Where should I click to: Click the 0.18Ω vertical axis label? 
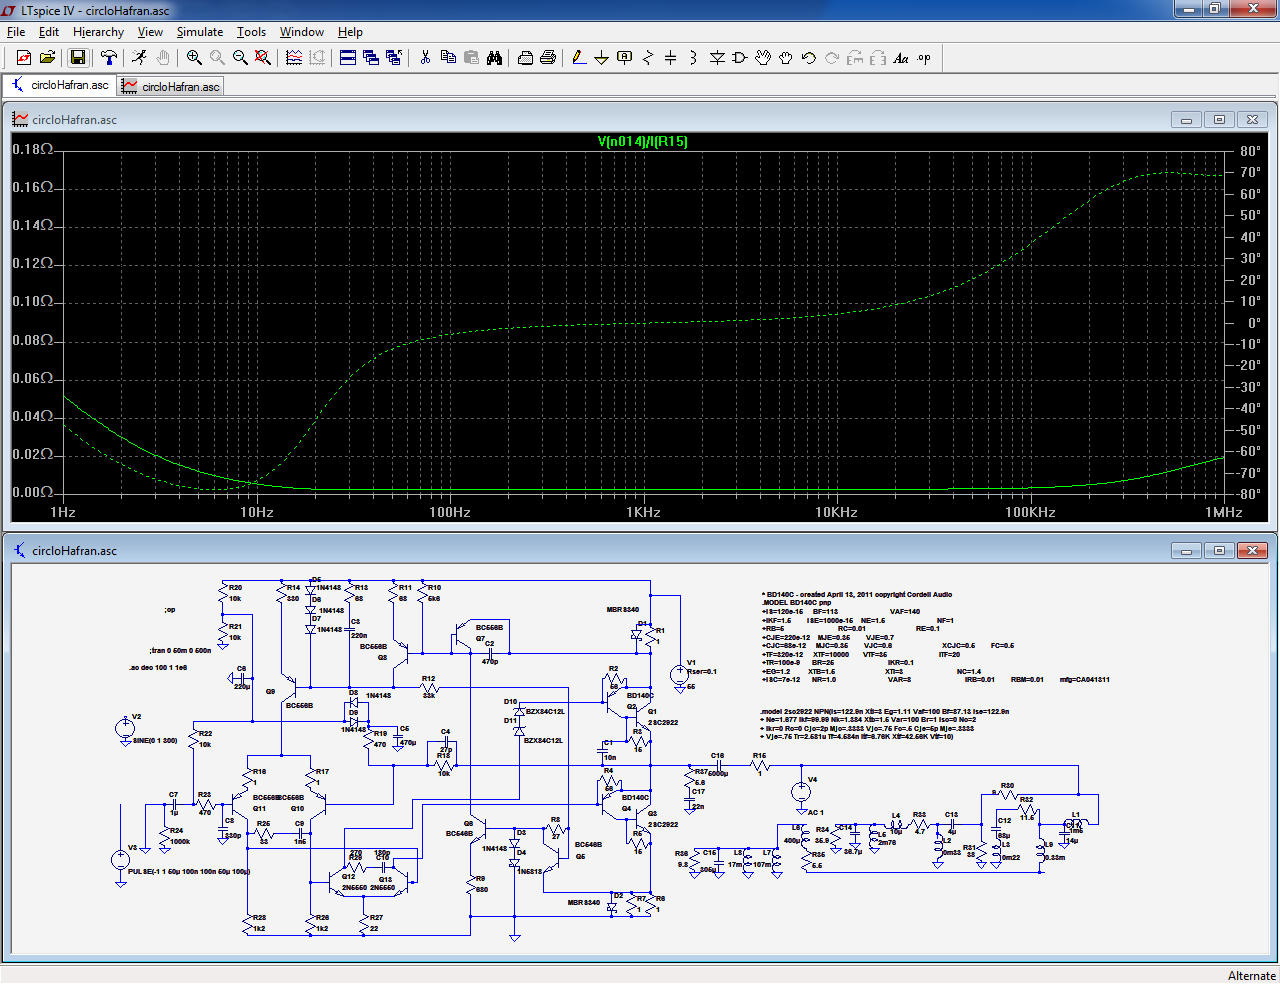point(32,149)
